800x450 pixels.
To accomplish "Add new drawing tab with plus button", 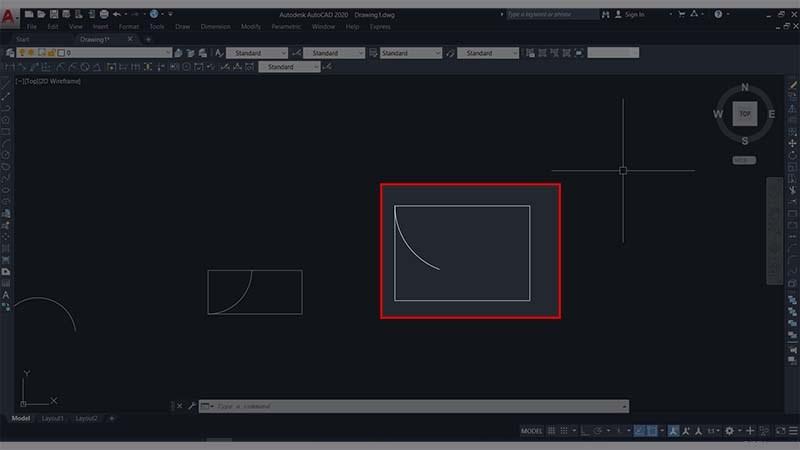I will (x=148, y=39).
